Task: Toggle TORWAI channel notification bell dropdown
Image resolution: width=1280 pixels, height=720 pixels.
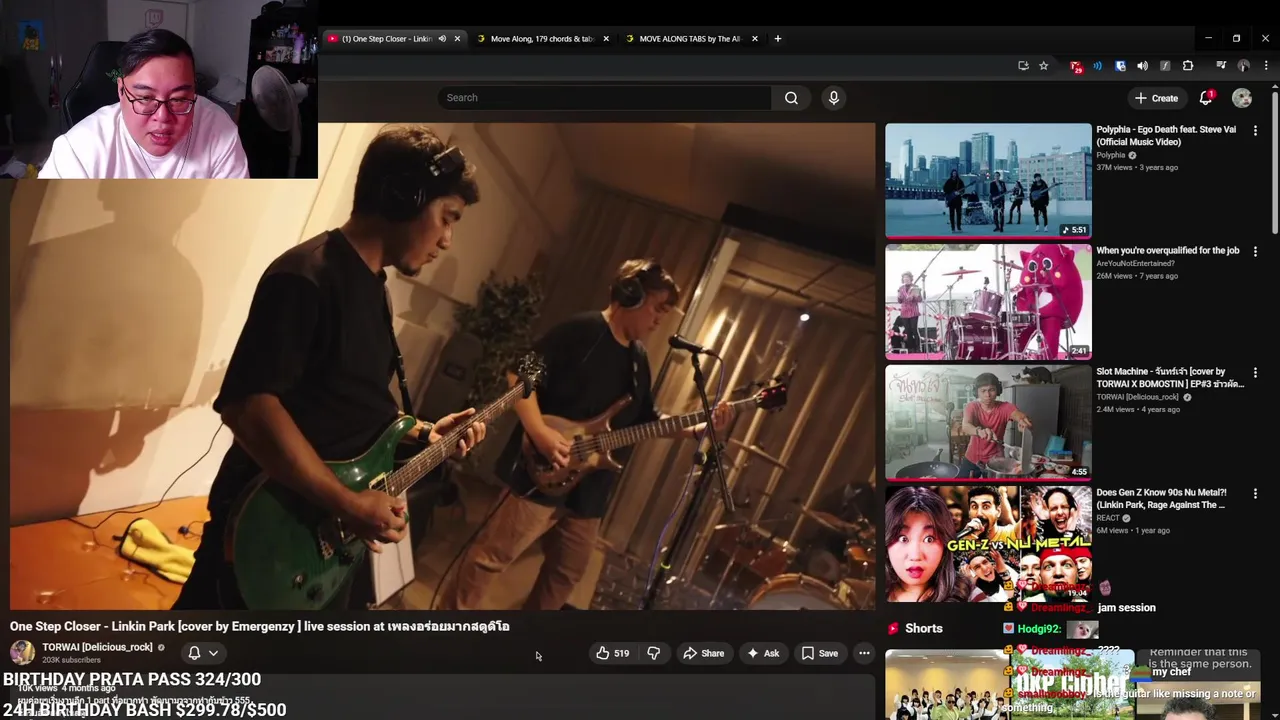Action: click(x=203, y=653)
